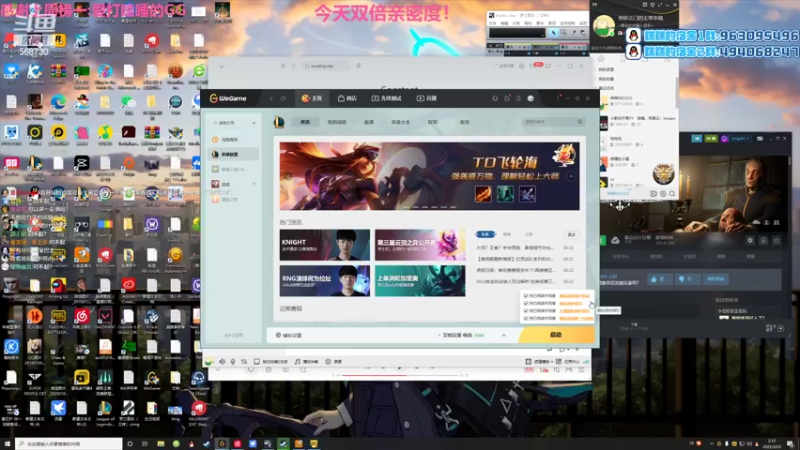Click the microphone icon in the lower window toolbar
Viewport: 800px width, 450px height.
click(233, 361)
